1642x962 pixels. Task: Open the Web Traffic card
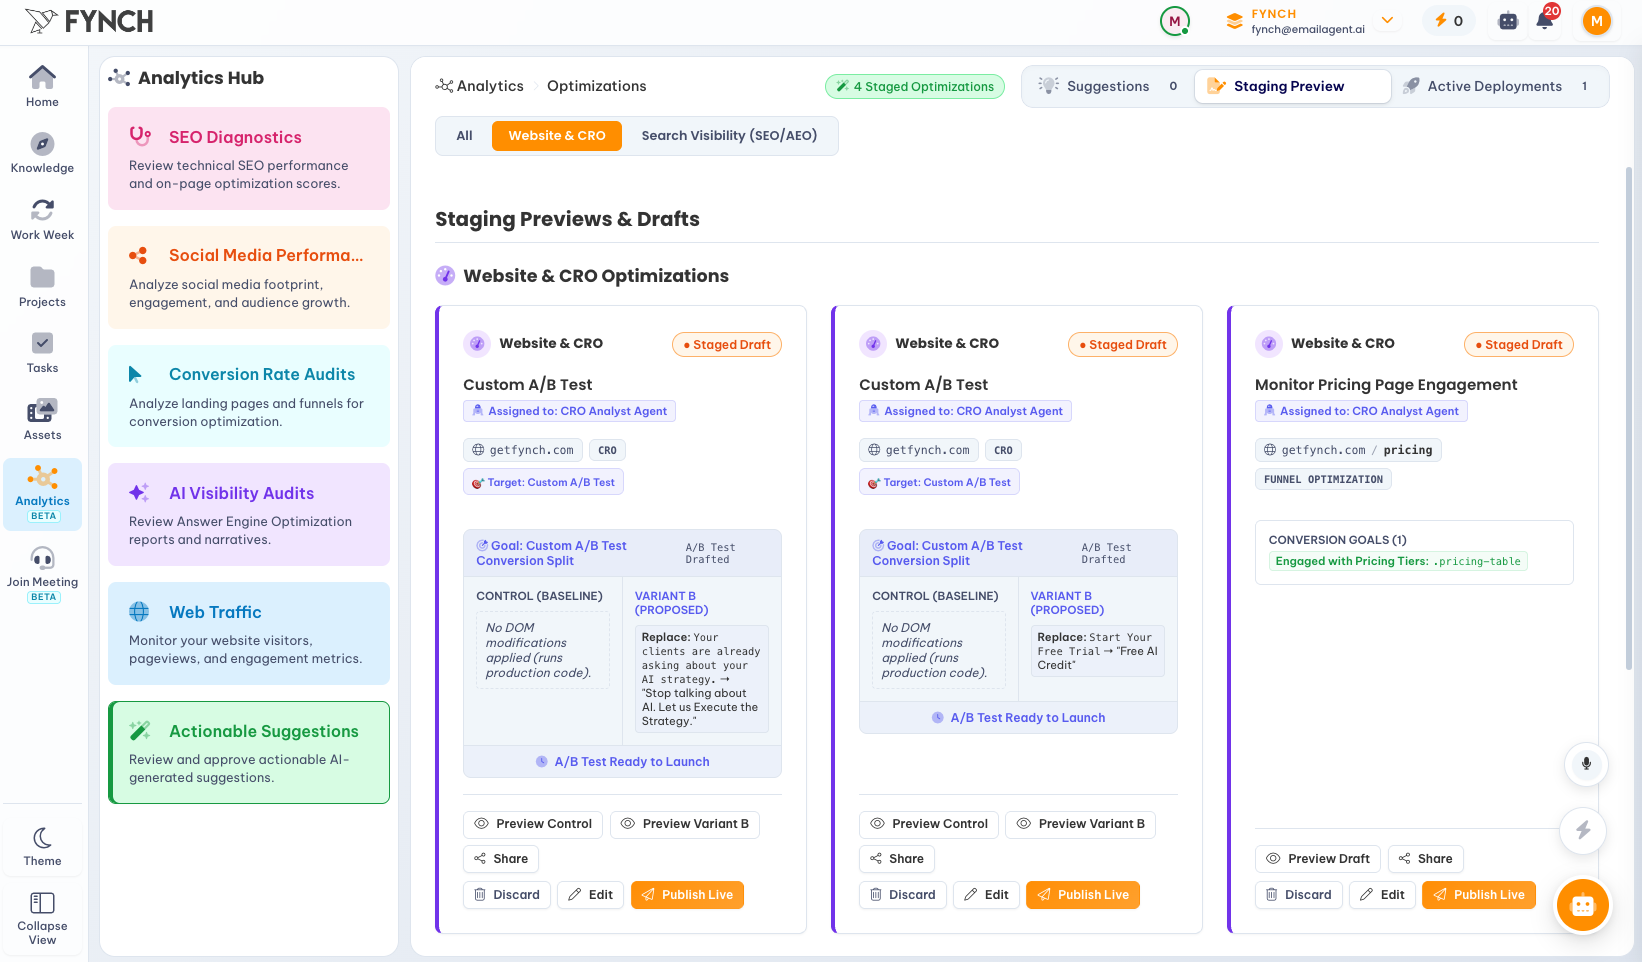(x=249, y=633)
